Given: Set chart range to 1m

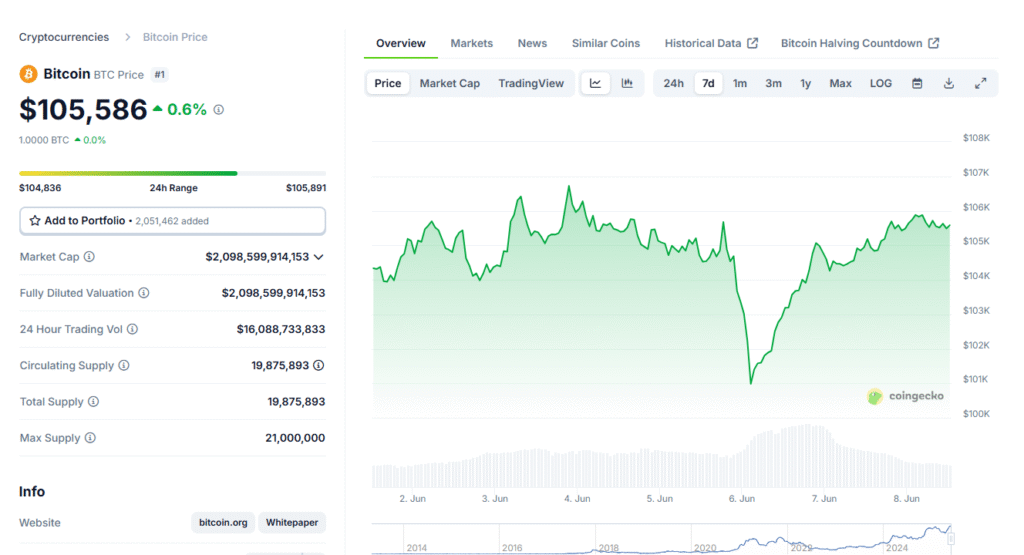Looking at the screenshot, I should [740, 83].
